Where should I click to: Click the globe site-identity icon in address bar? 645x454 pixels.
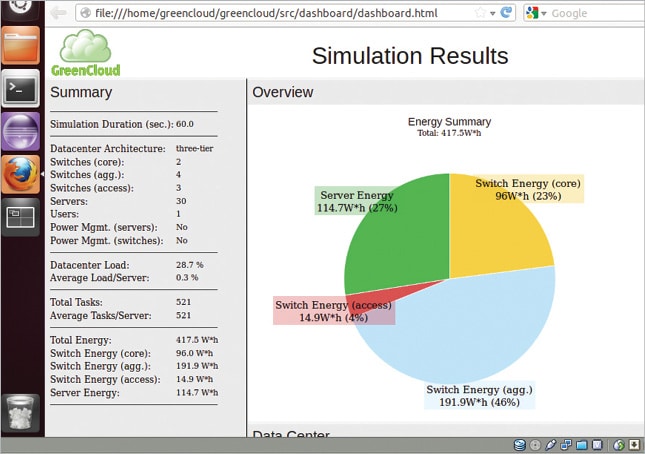86,13
